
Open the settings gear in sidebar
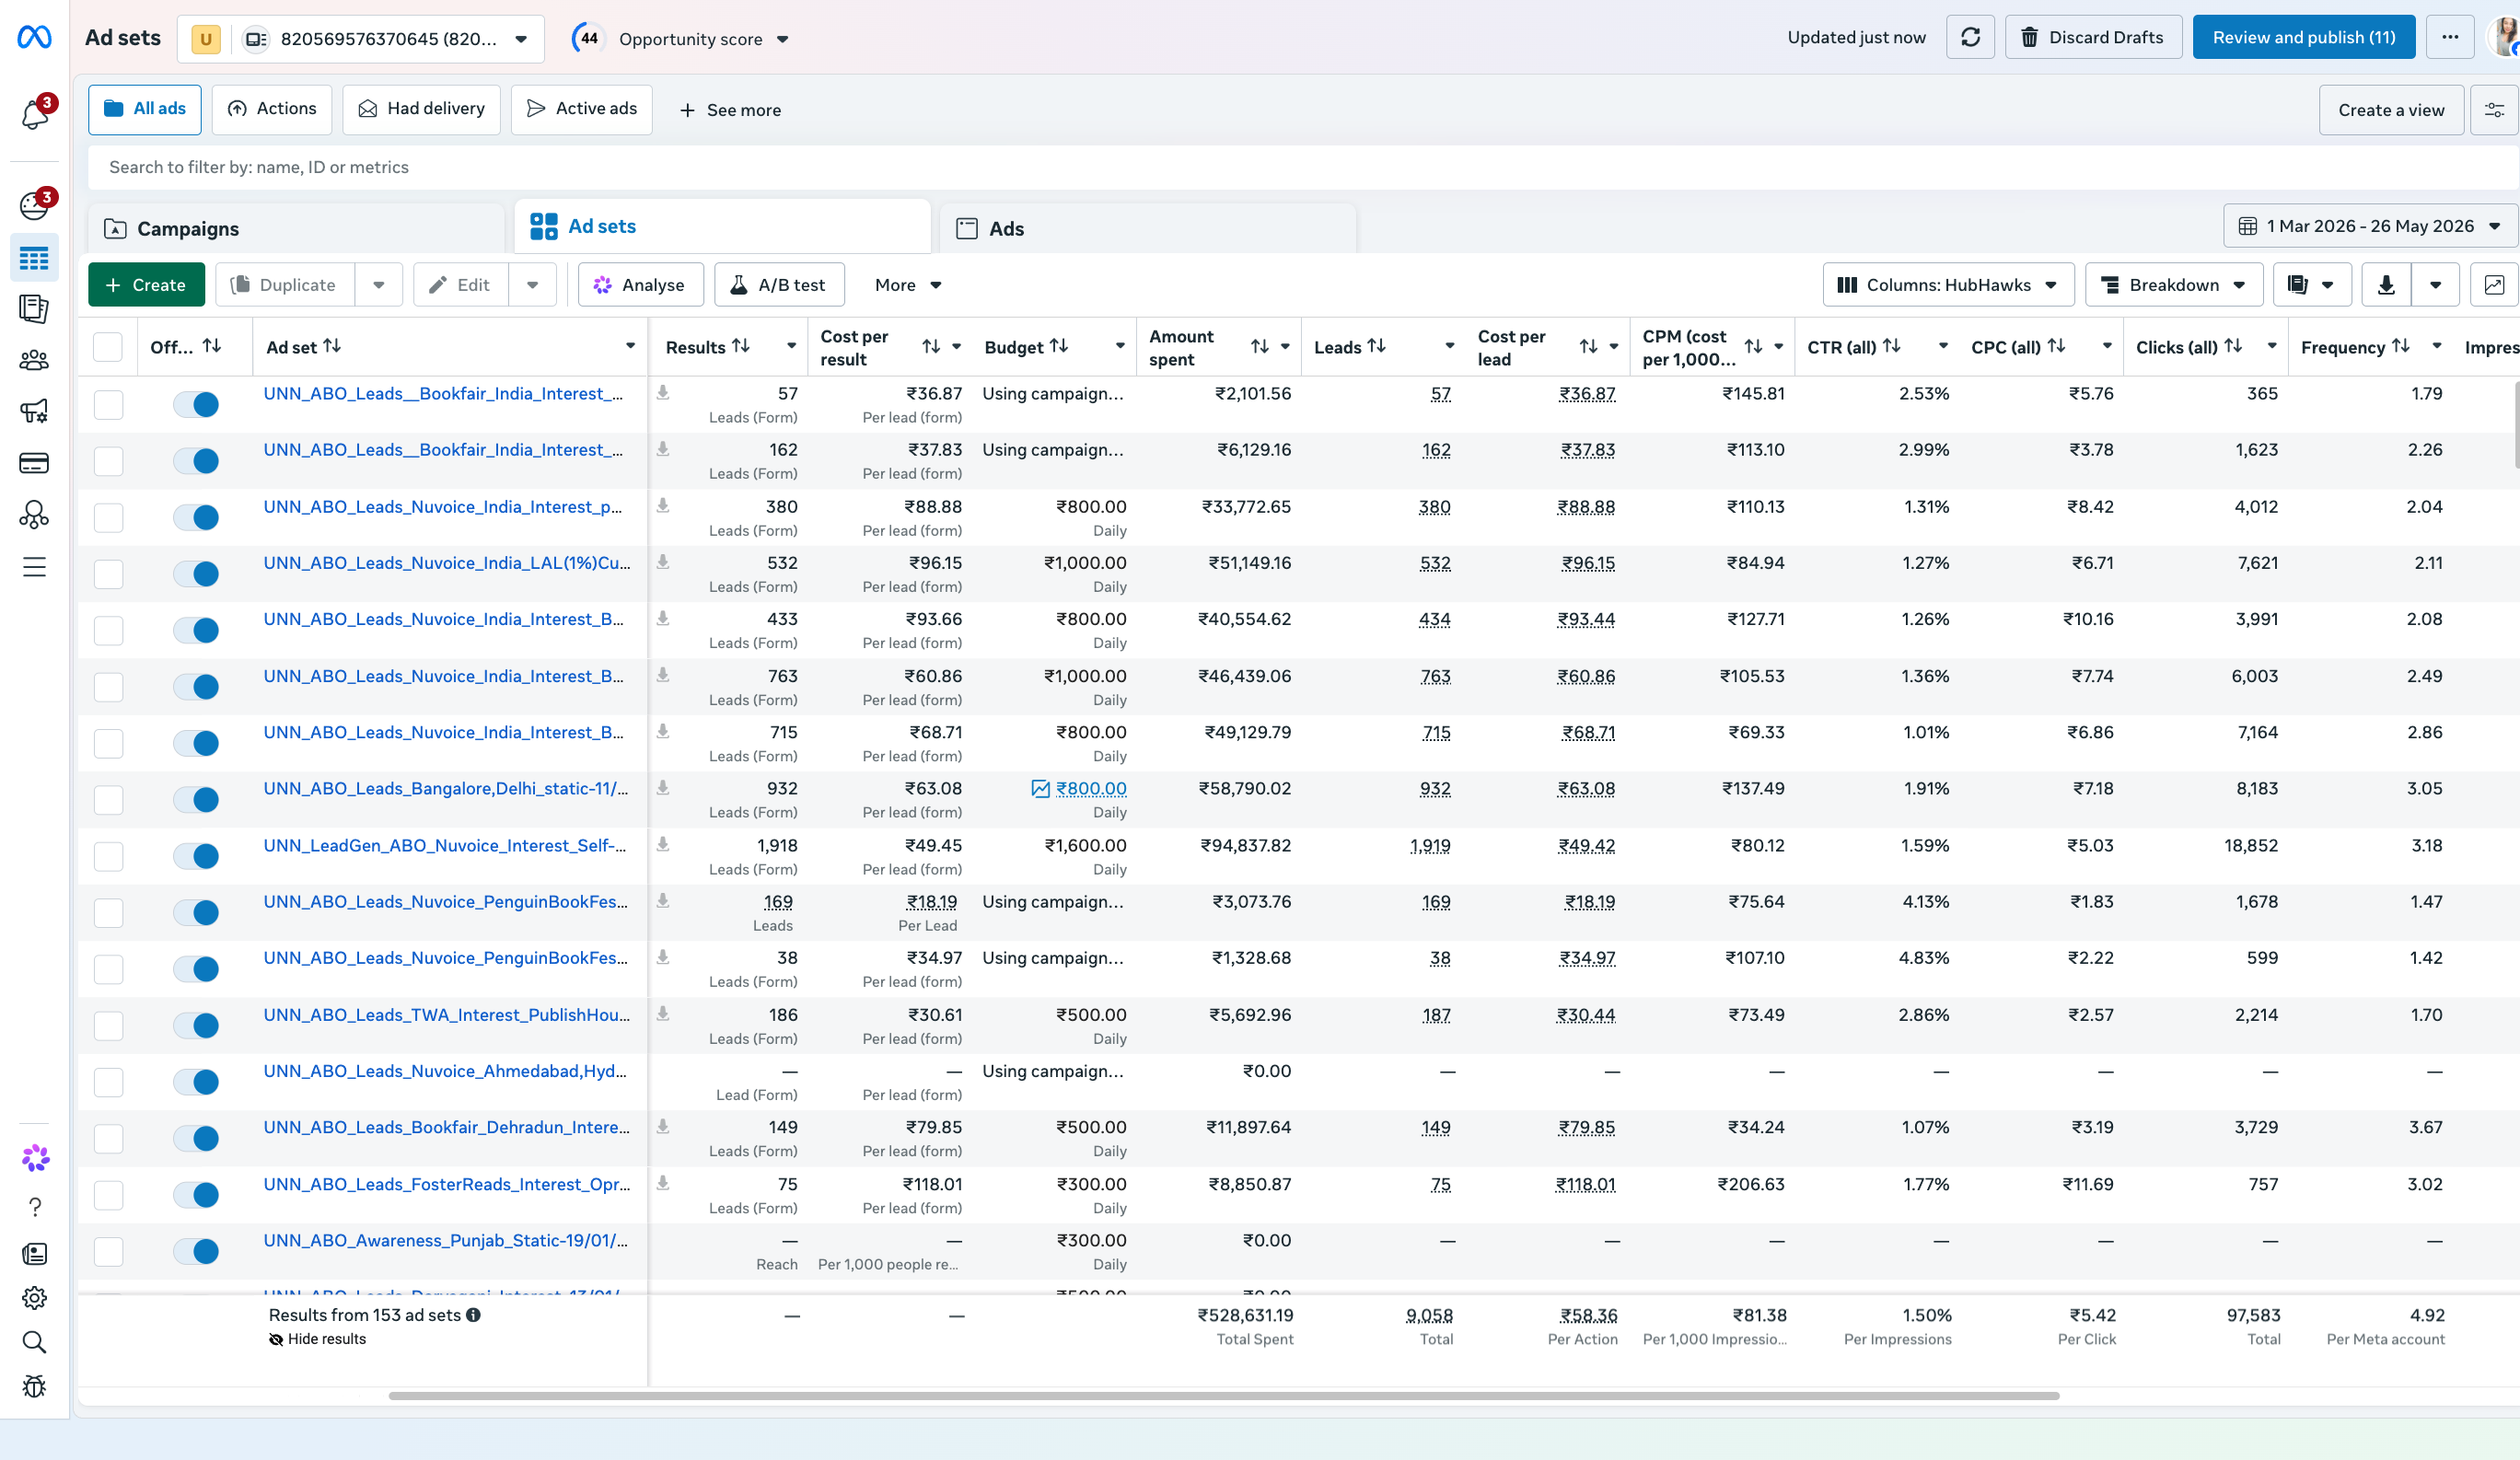click(34, 1298)
